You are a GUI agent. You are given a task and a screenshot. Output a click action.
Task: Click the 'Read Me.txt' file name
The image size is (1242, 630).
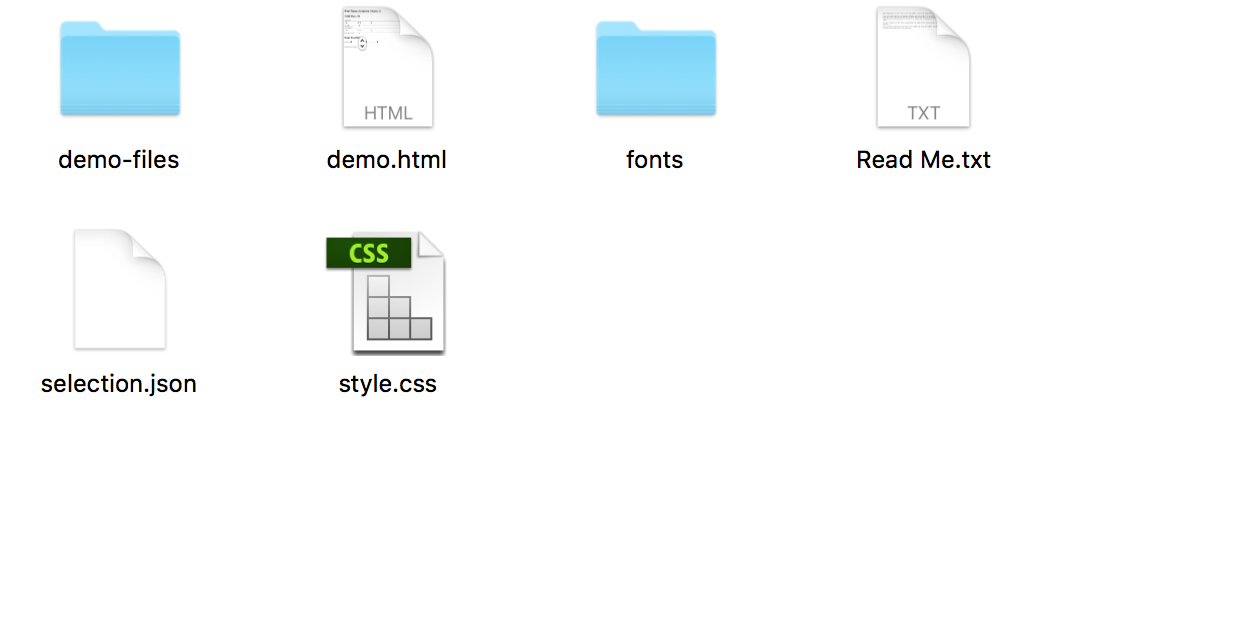pyautogui.click(x=923, y=160)
